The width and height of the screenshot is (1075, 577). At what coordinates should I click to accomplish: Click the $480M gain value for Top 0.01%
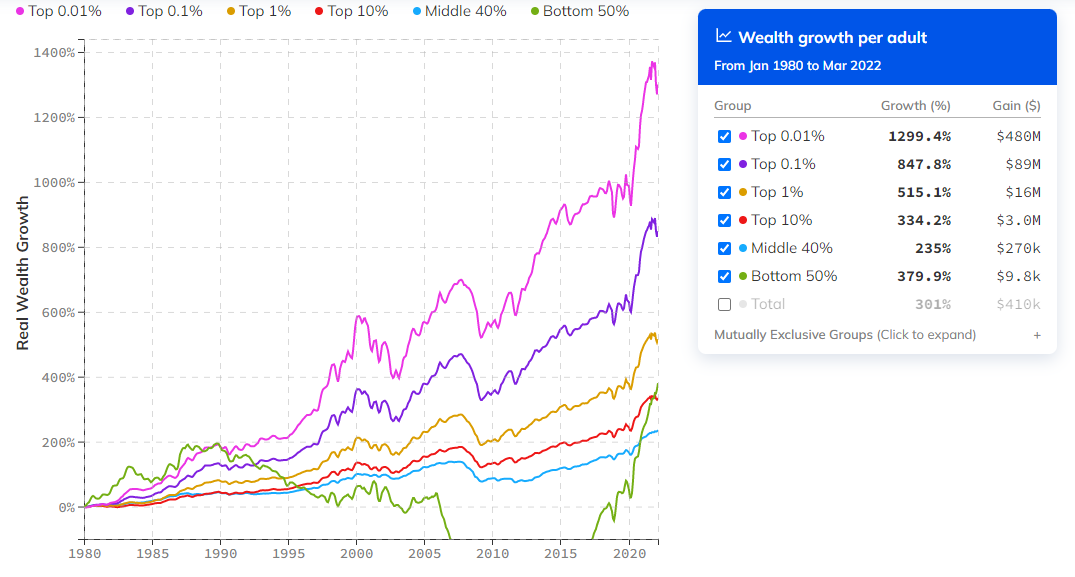[1018, 135]
